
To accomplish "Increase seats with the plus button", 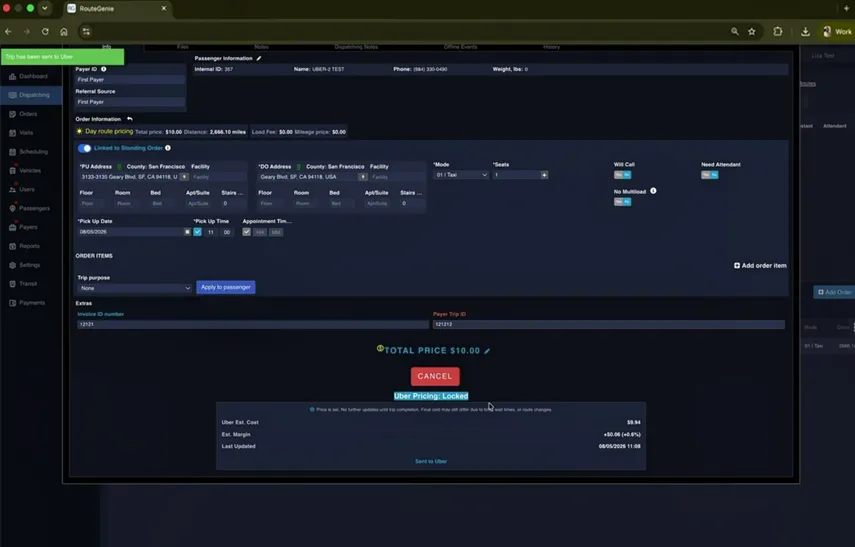I will (x=544, y=175).
